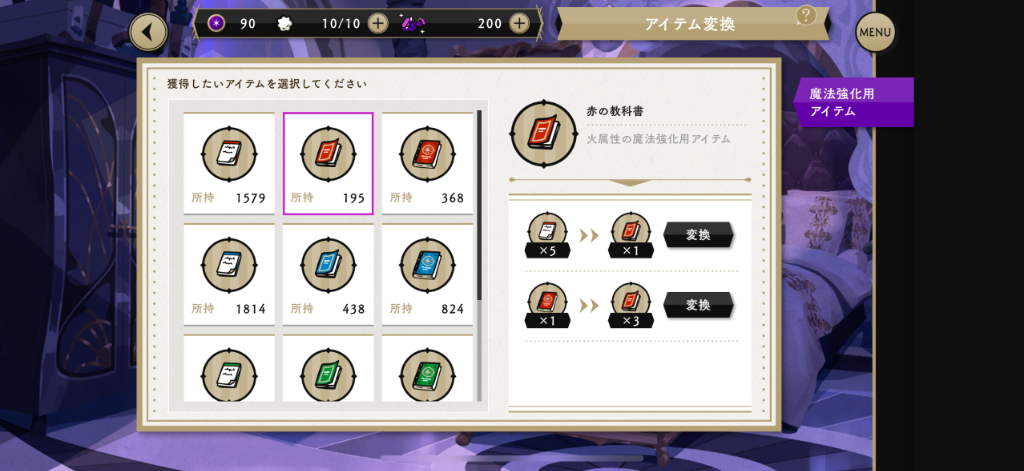Open the help question mark icon
This screenshot has height=471, width=1024.
[x=807, y=16]
